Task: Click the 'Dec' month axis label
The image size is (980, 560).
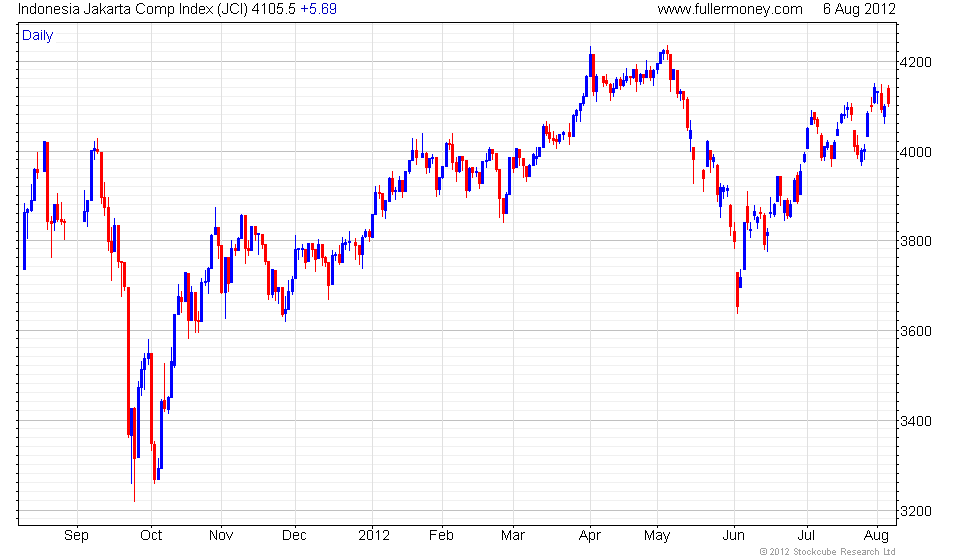Action: (294, 536)
